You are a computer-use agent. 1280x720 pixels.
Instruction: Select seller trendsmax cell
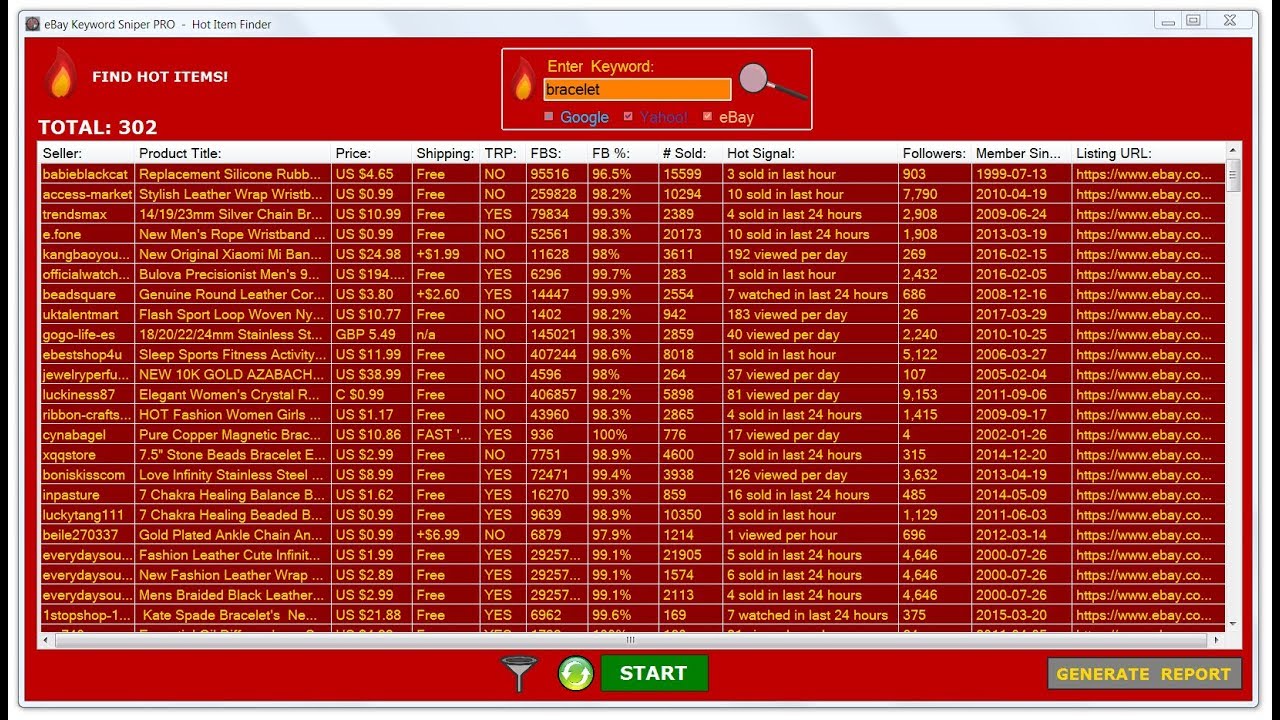[x=87, y=214]
